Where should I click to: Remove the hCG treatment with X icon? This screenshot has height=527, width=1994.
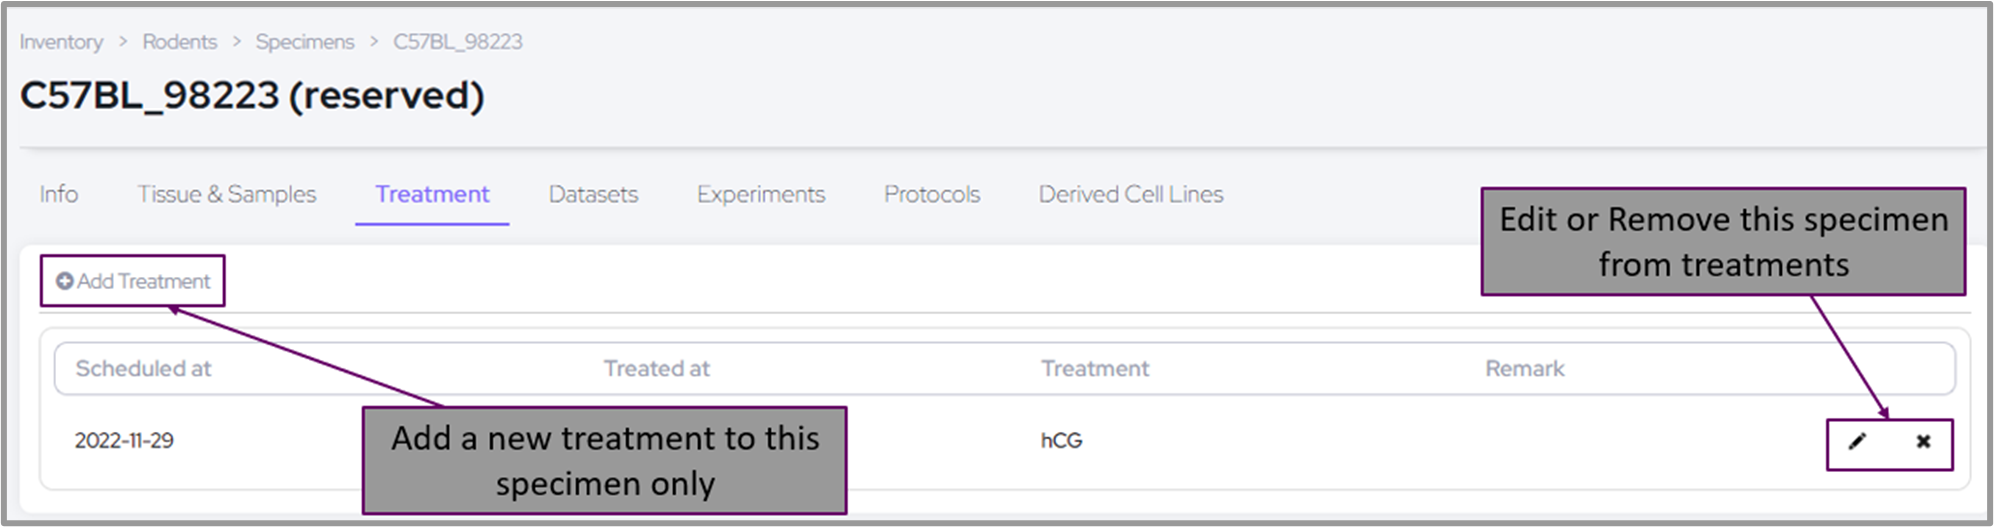point(1923,442)
